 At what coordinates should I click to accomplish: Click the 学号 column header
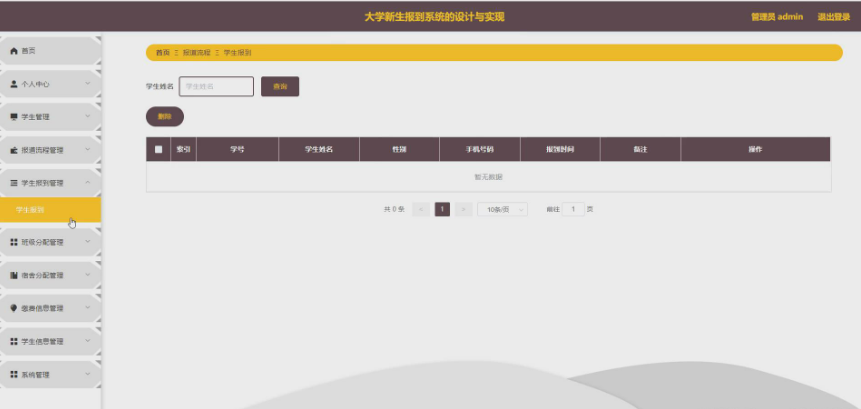point(237,149)
